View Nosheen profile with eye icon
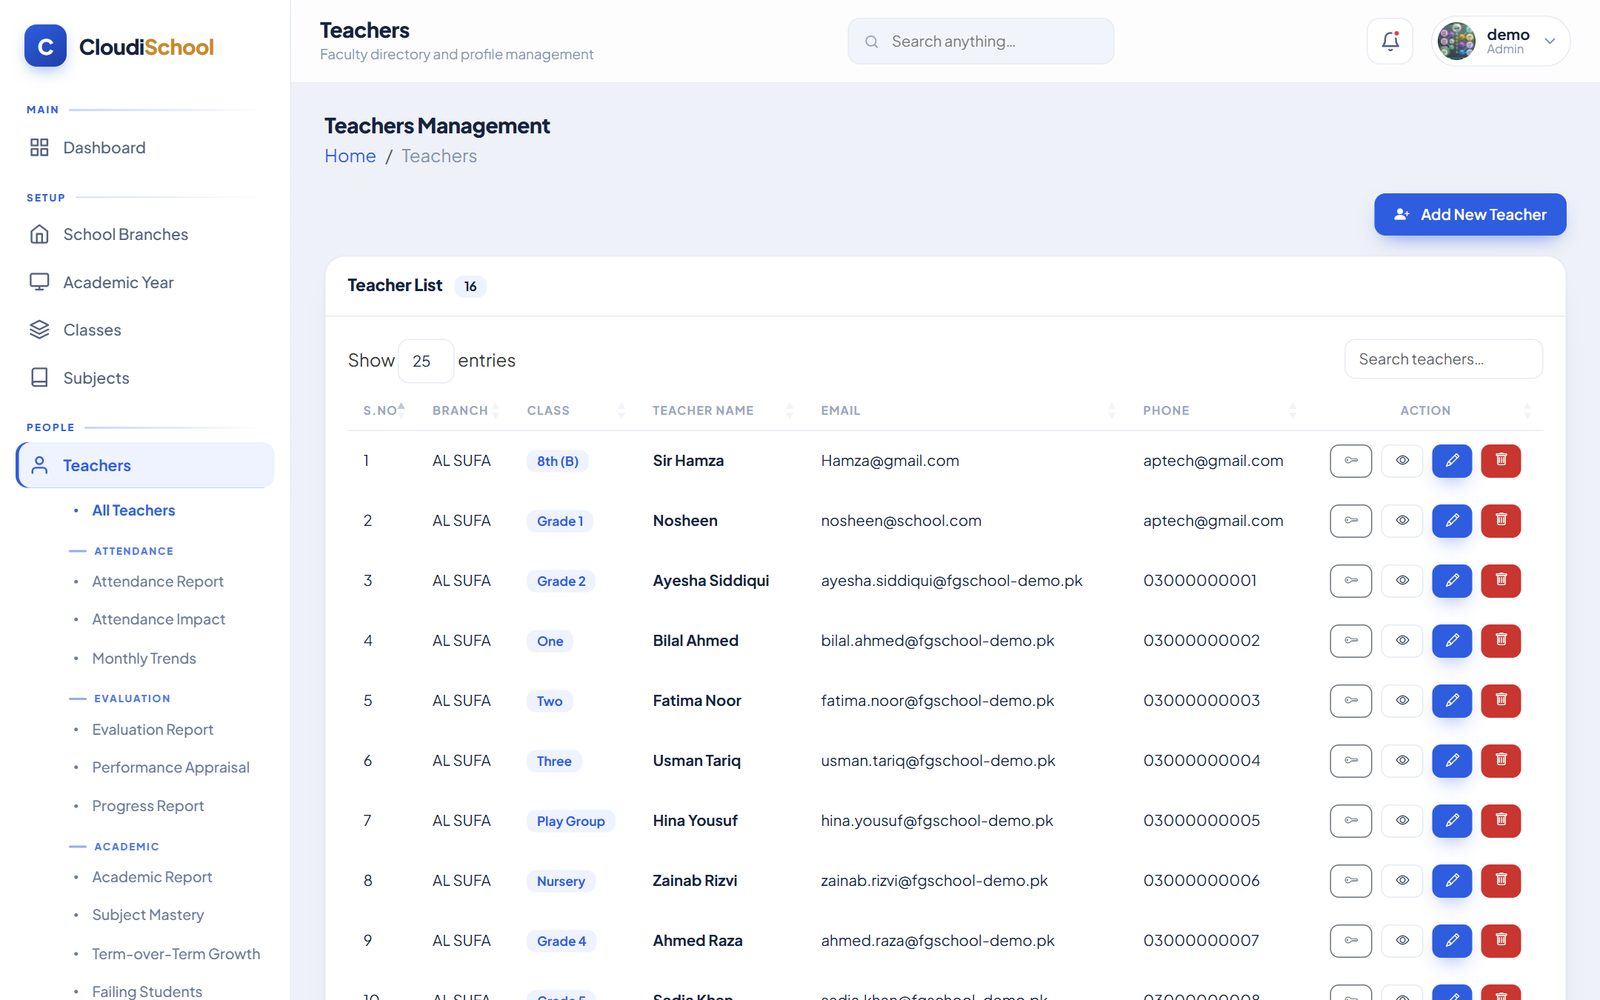Image resolution: width=1600 pixels, height=1000 pixels. pyautogui.click(x=1402, y=521)
